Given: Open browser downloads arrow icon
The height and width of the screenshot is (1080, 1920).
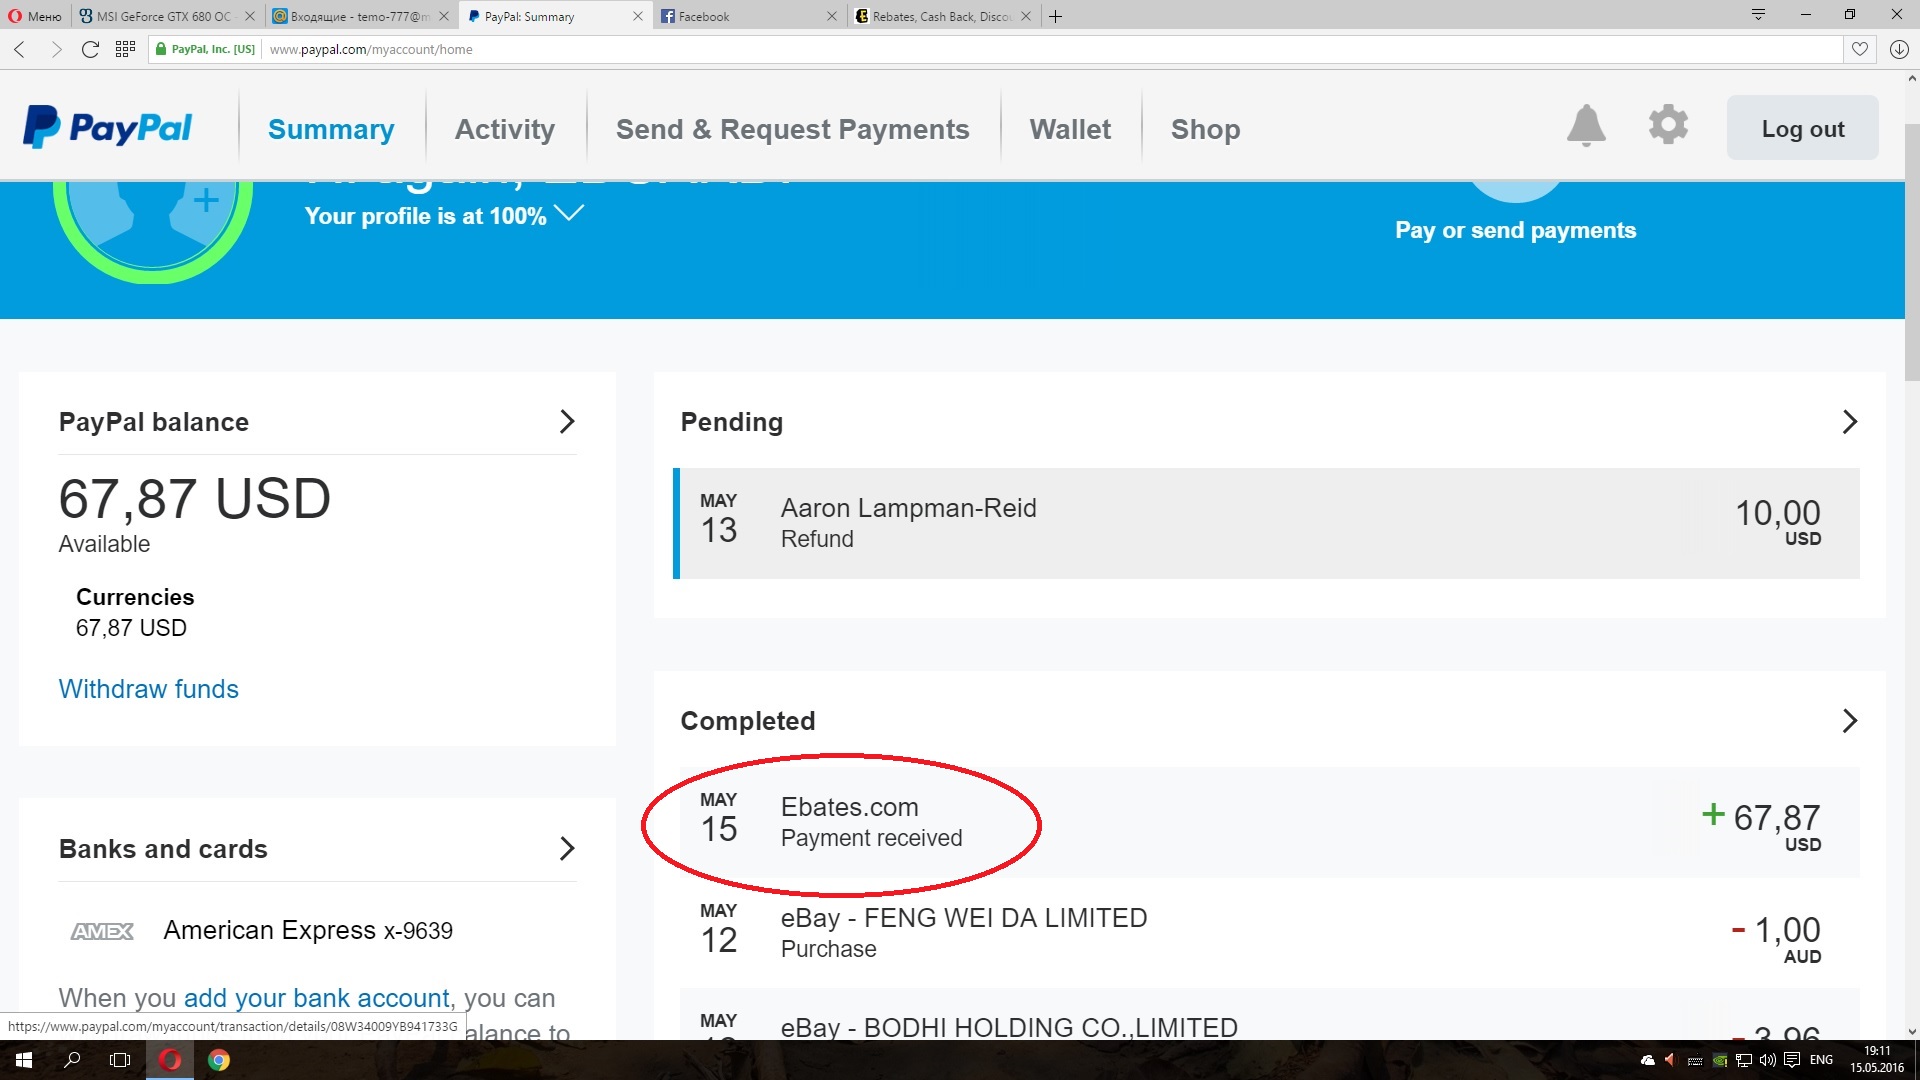Looking at the screenshot, I should click(1899, 49).
